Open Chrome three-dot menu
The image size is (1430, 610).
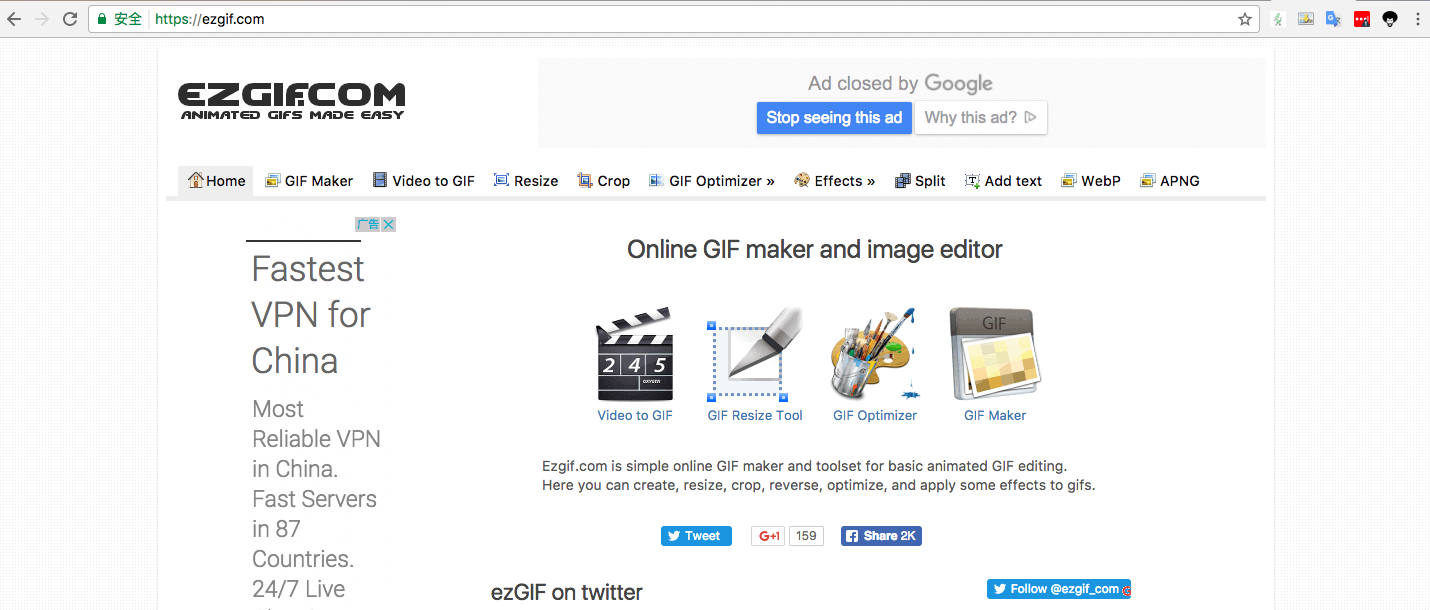pos(1417,19)
